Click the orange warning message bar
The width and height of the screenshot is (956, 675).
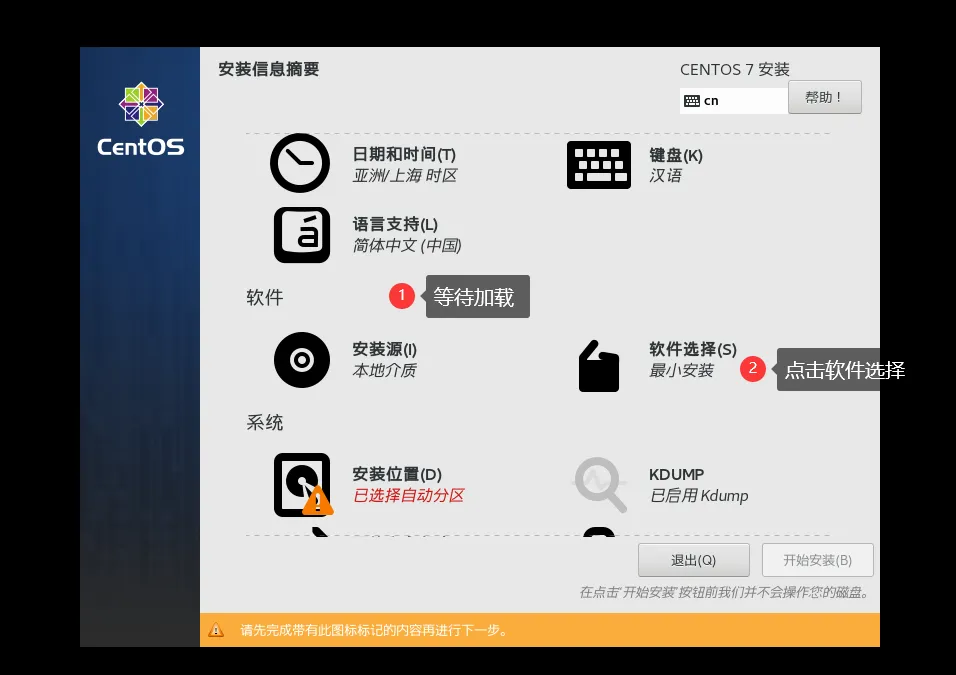click(540, 630)
